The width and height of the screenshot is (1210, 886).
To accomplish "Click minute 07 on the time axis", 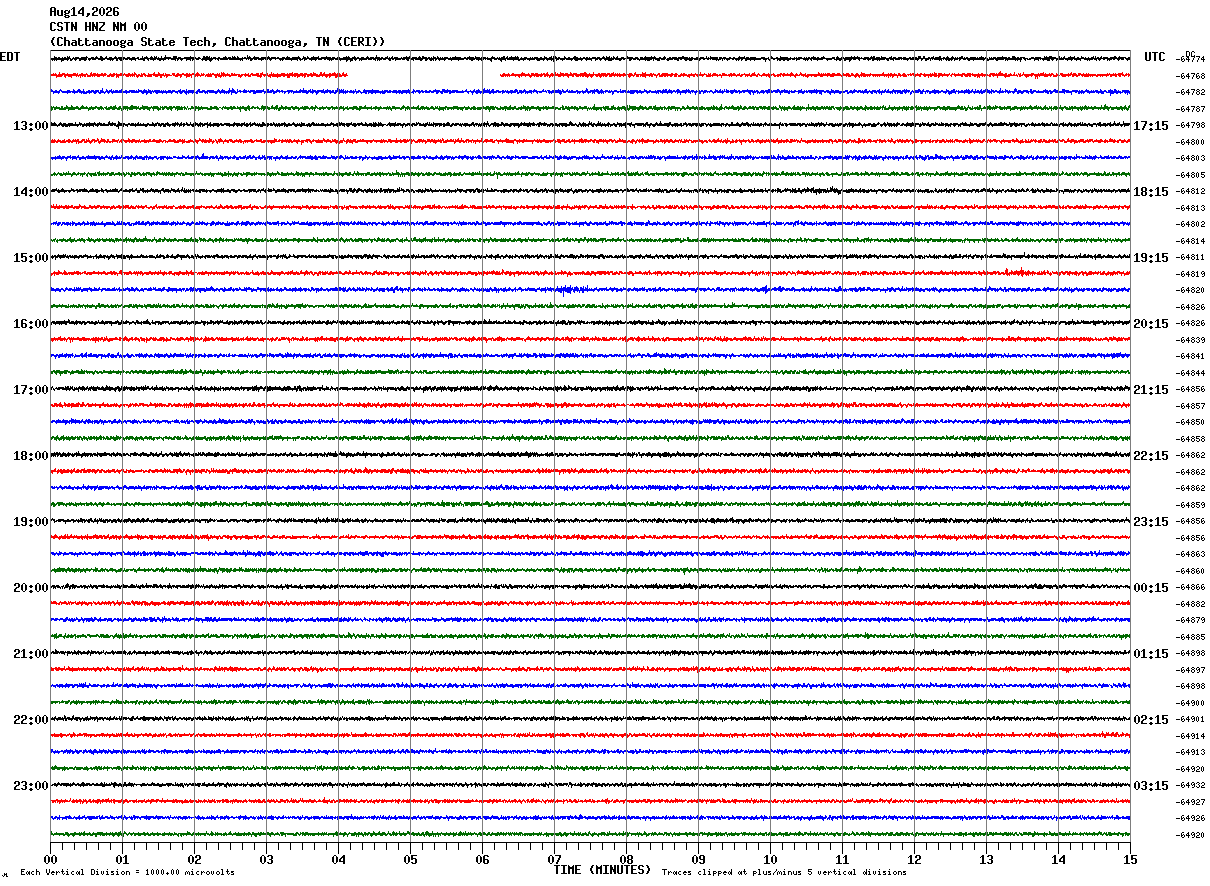I will coord(554,859).
